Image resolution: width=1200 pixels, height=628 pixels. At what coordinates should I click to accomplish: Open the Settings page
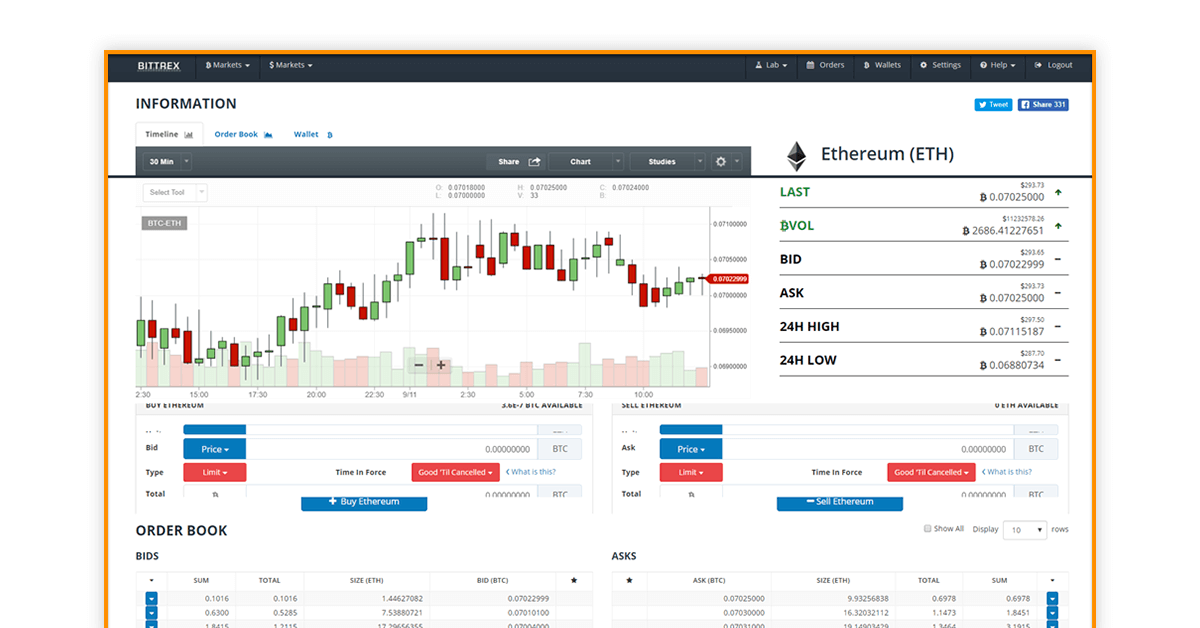pos(940,66)
